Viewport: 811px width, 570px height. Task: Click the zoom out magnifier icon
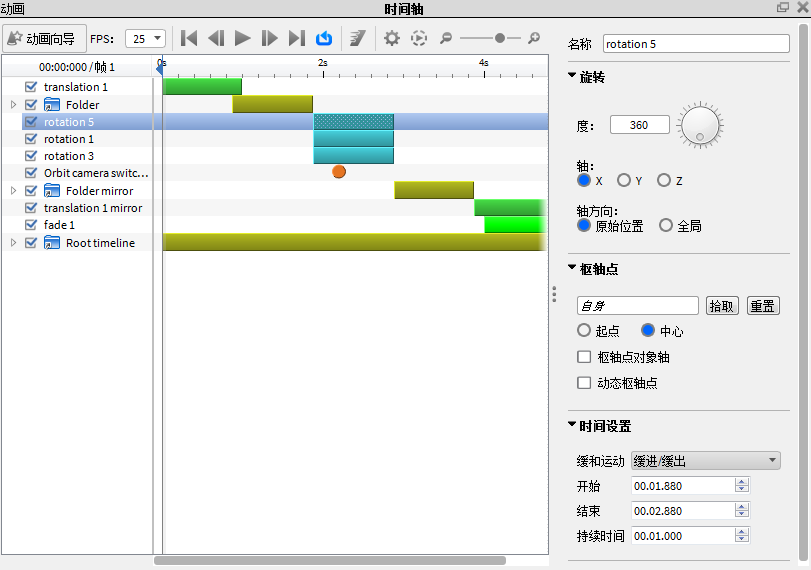tap(446, 38)
